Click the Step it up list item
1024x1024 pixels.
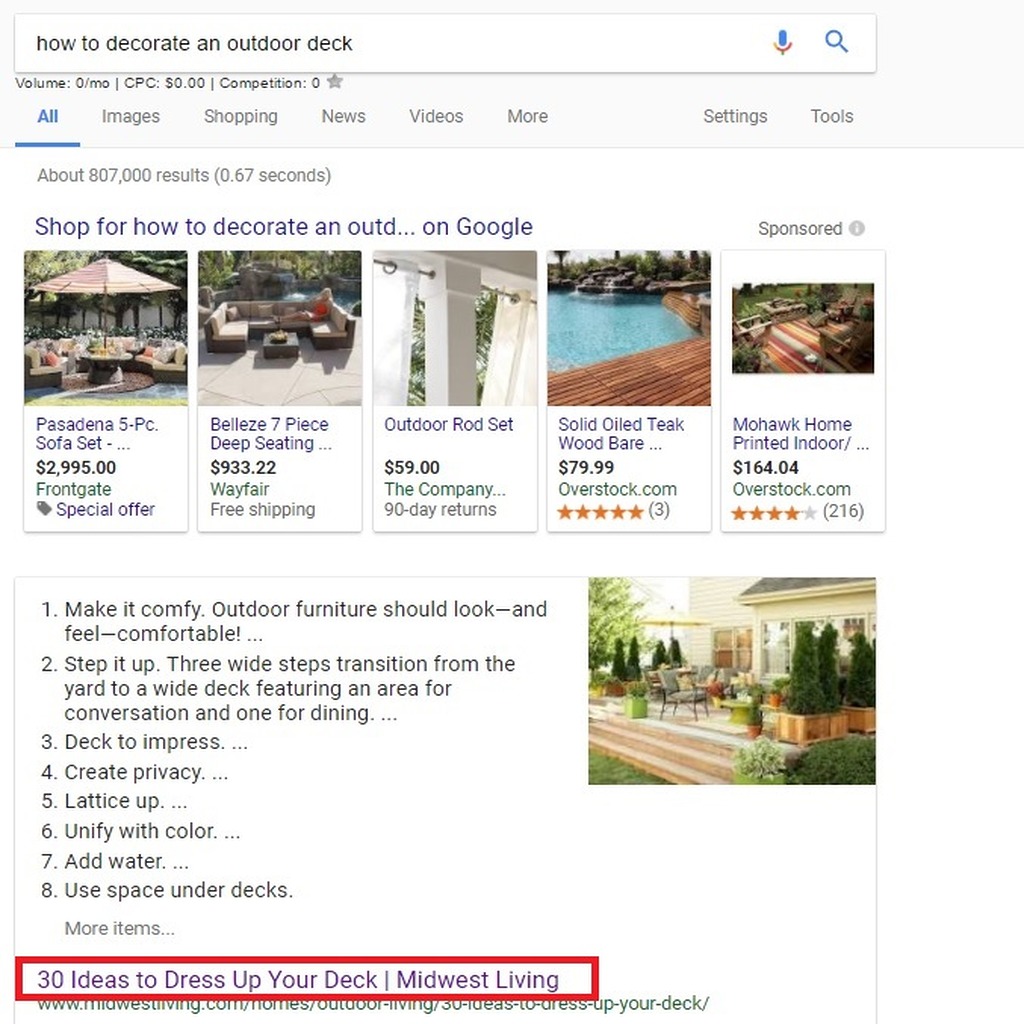278,688
